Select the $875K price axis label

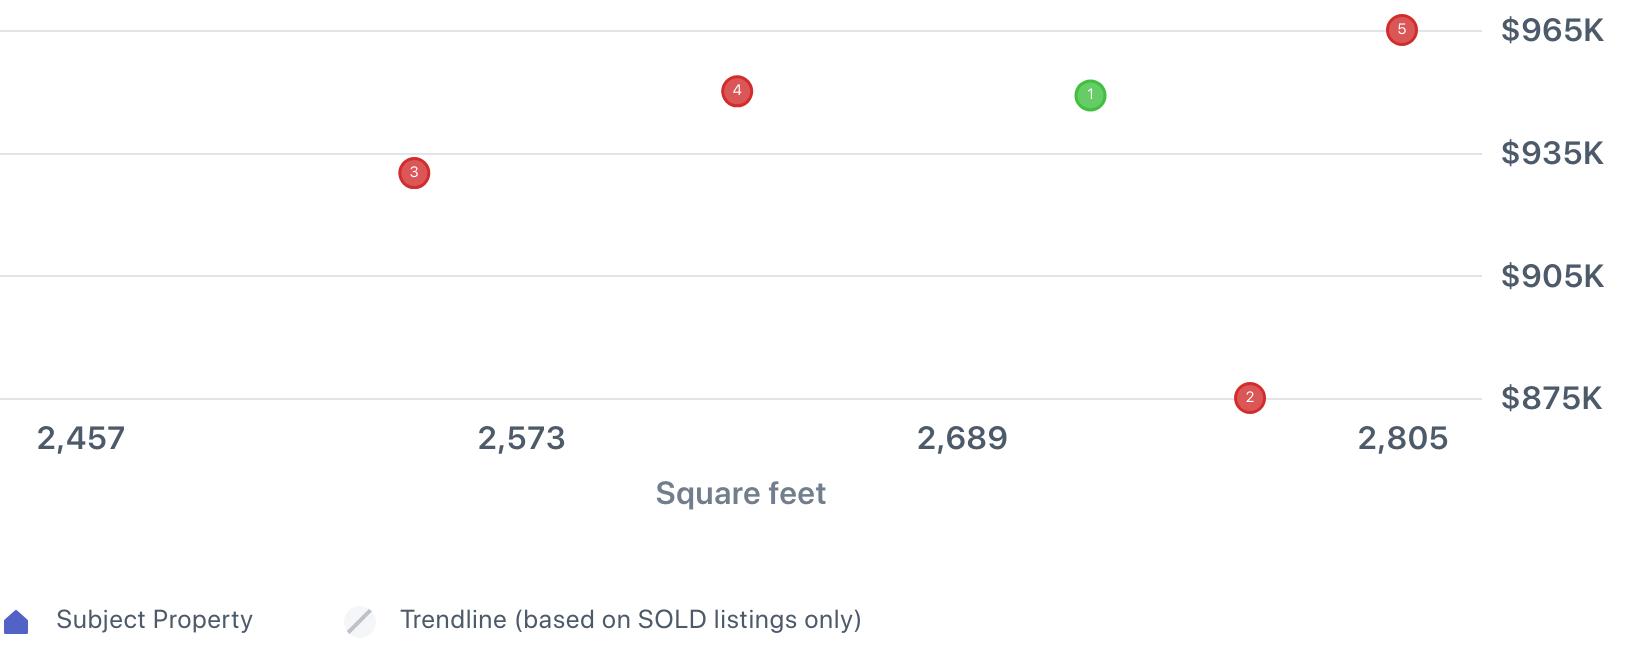point(1551,398)
